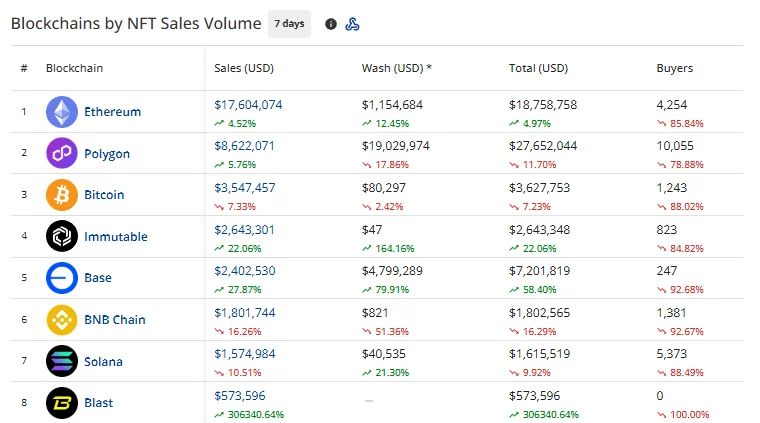
Task: Select Immutable wash change 164.16%
Action: 395,249
